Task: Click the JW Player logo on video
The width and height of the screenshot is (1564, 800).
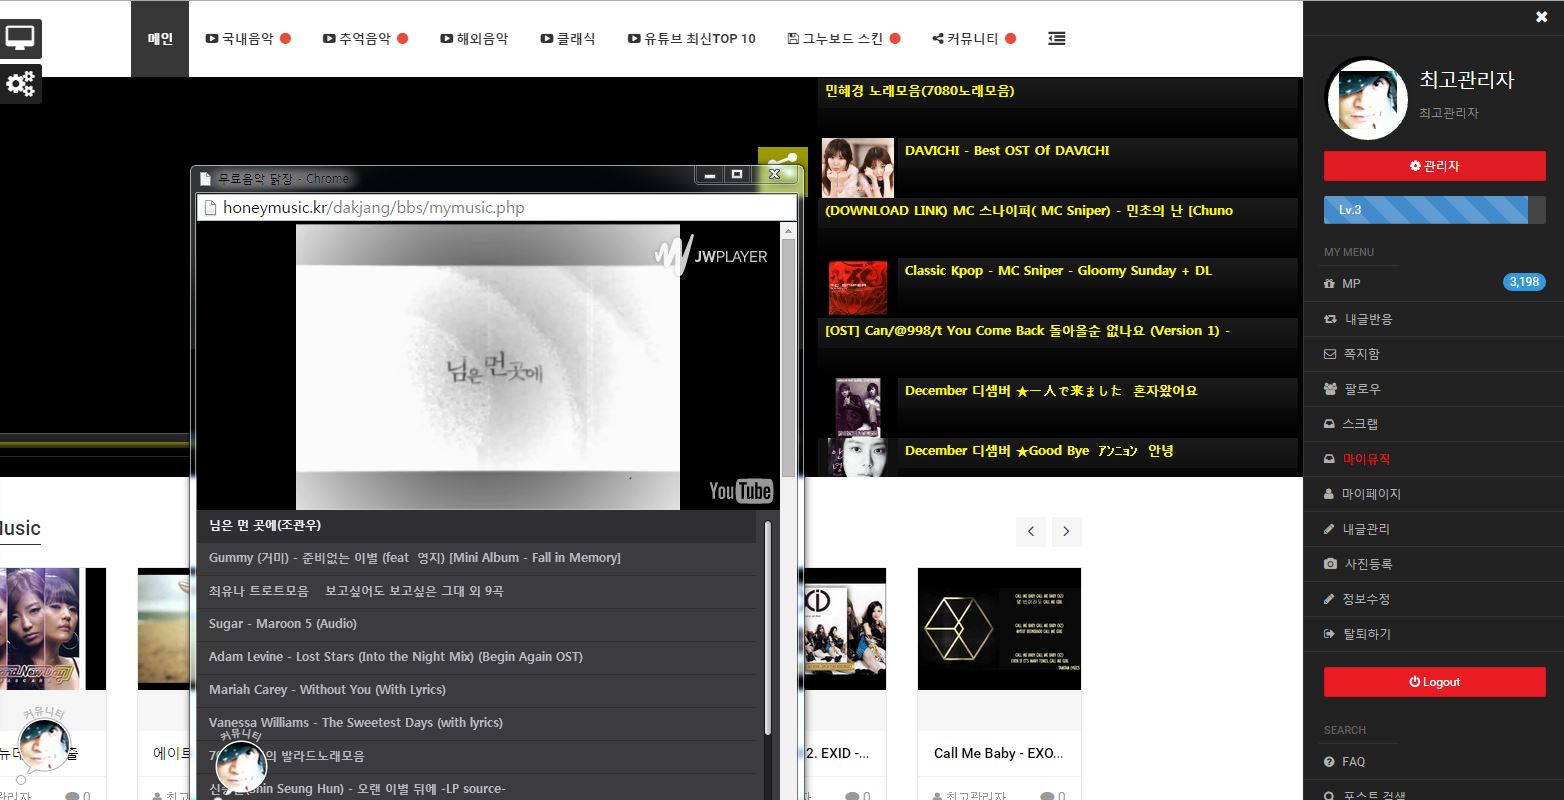Action: click(711, 255)
